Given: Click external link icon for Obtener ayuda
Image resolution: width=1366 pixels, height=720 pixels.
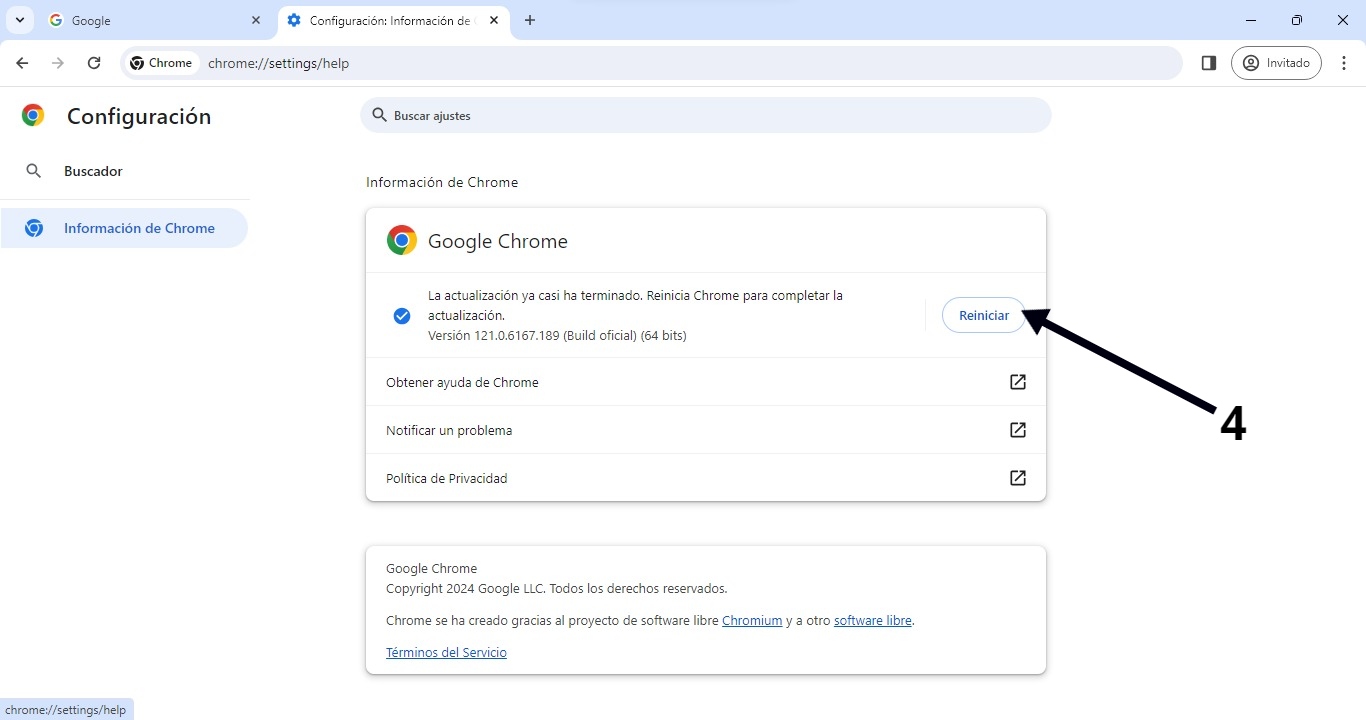Looking at the screenshot, I should 1018,382.
